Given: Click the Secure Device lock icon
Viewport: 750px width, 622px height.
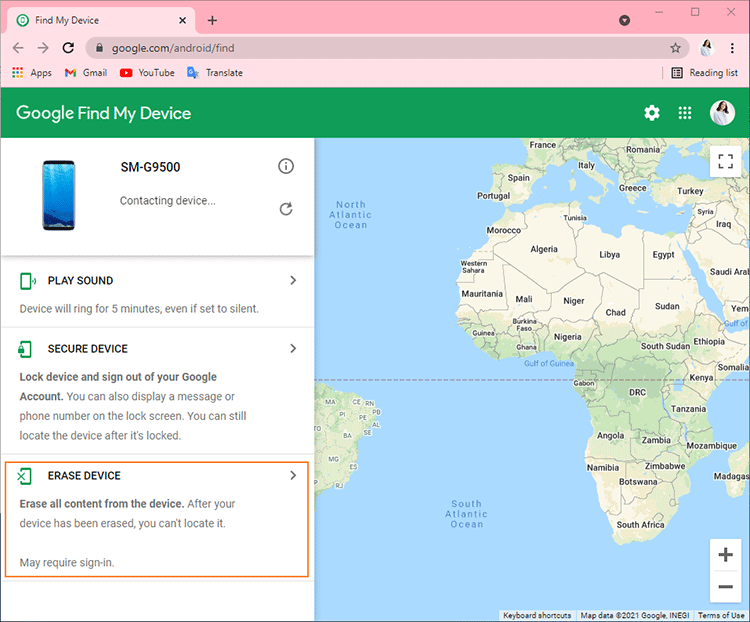Looking at the screenshot, I should coord(25,349).
